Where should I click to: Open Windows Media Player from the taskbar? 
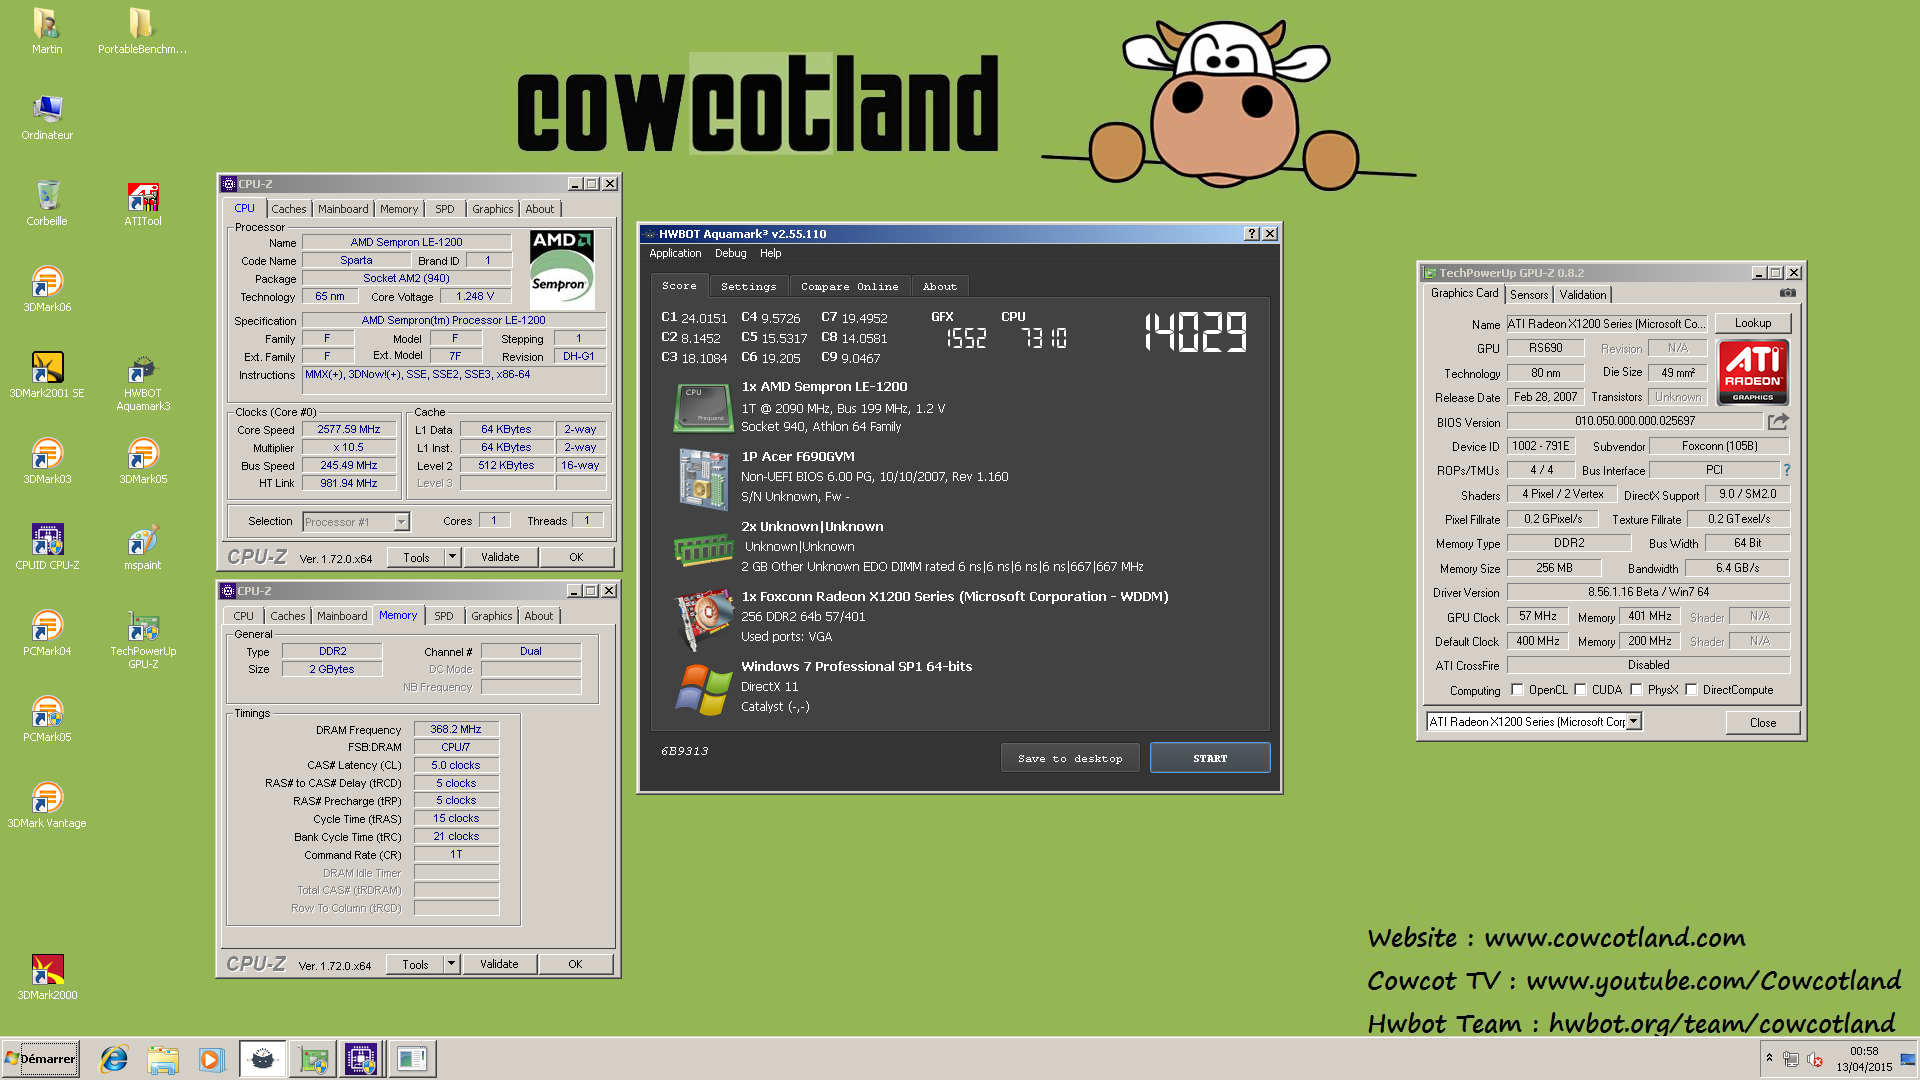(x=211, y=1059)
